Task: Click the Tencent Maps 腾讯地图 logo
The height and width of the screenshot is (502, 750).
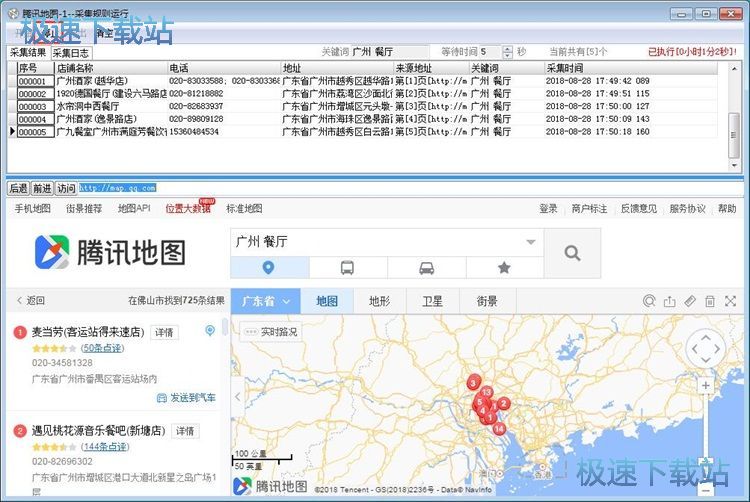Action: click(110, 252)
